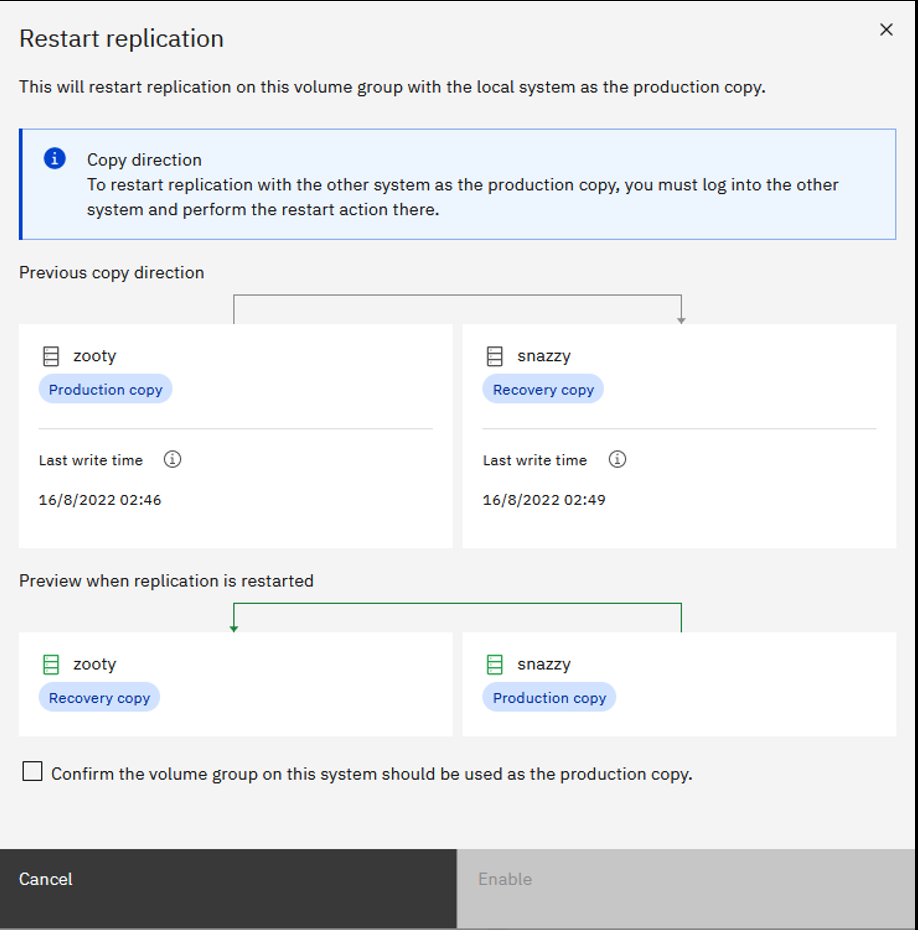Click the green snazzy volume group icon in the preview

tap(494, 663)
